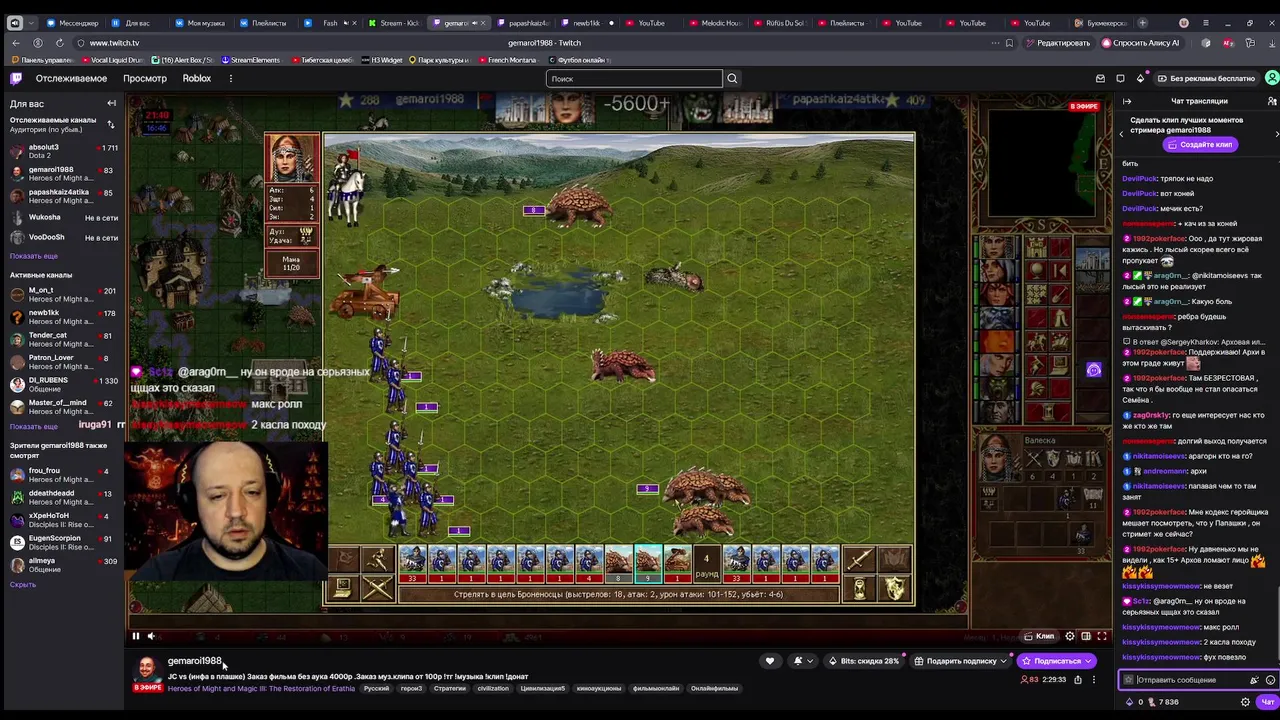Open xXpeHoToH recommended channel

(x=62, y=520)
